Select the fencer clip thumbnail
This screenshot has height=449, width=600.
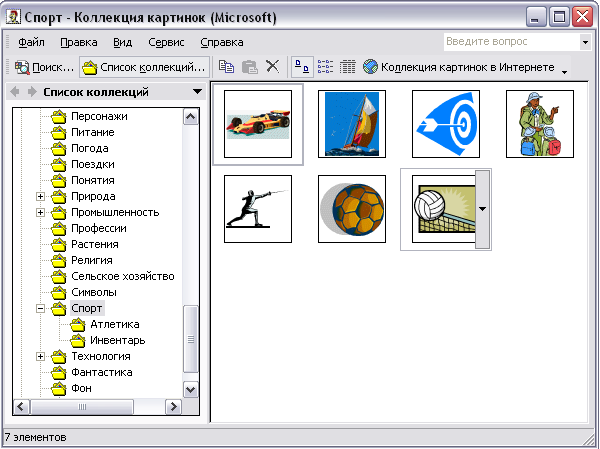[x=258, y=209]
